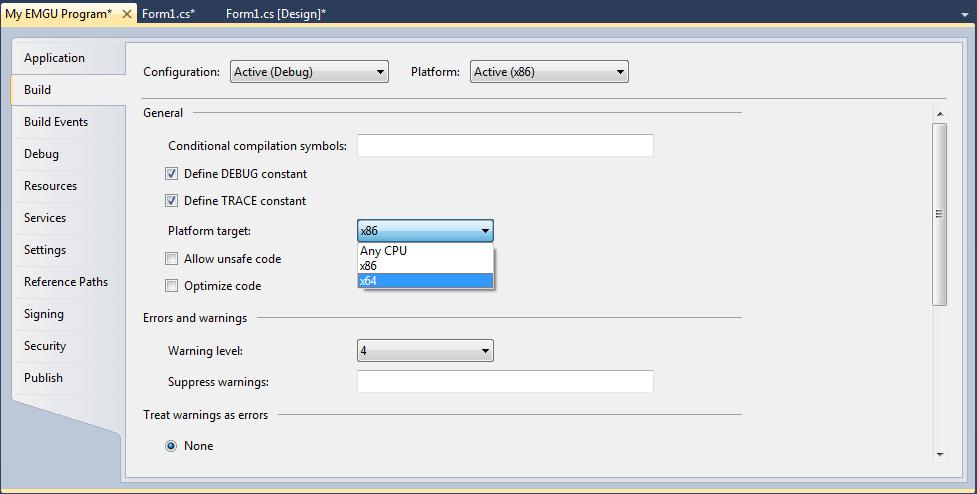Switch to the Form1.cs tab

click(x=168, y=14)
